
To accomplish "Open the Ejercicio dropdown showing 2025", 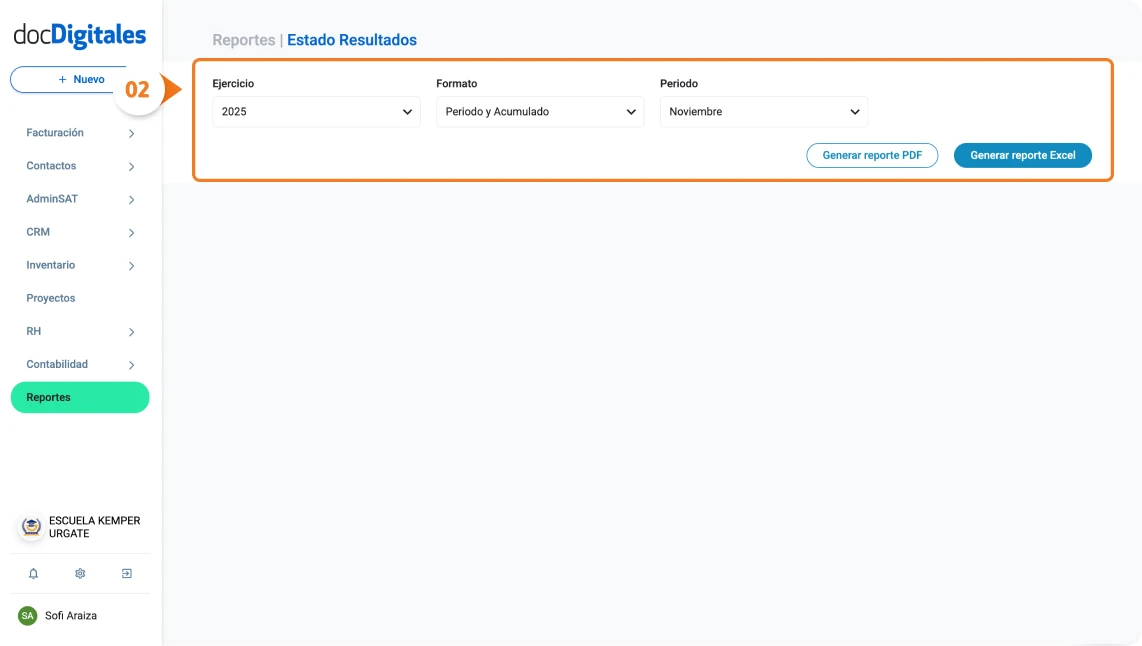I will tap(315, 112).
